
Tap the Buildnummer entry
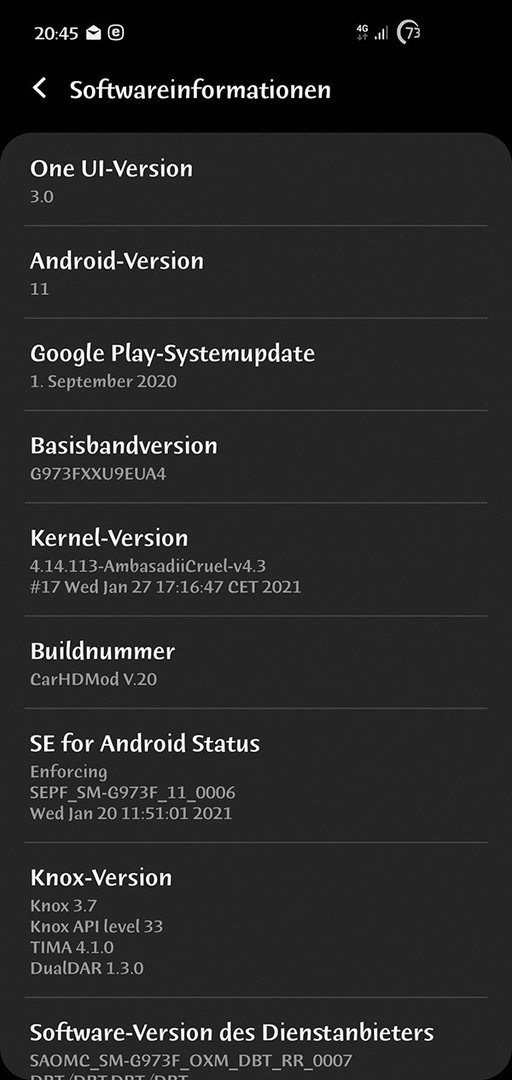pos(256,662)
